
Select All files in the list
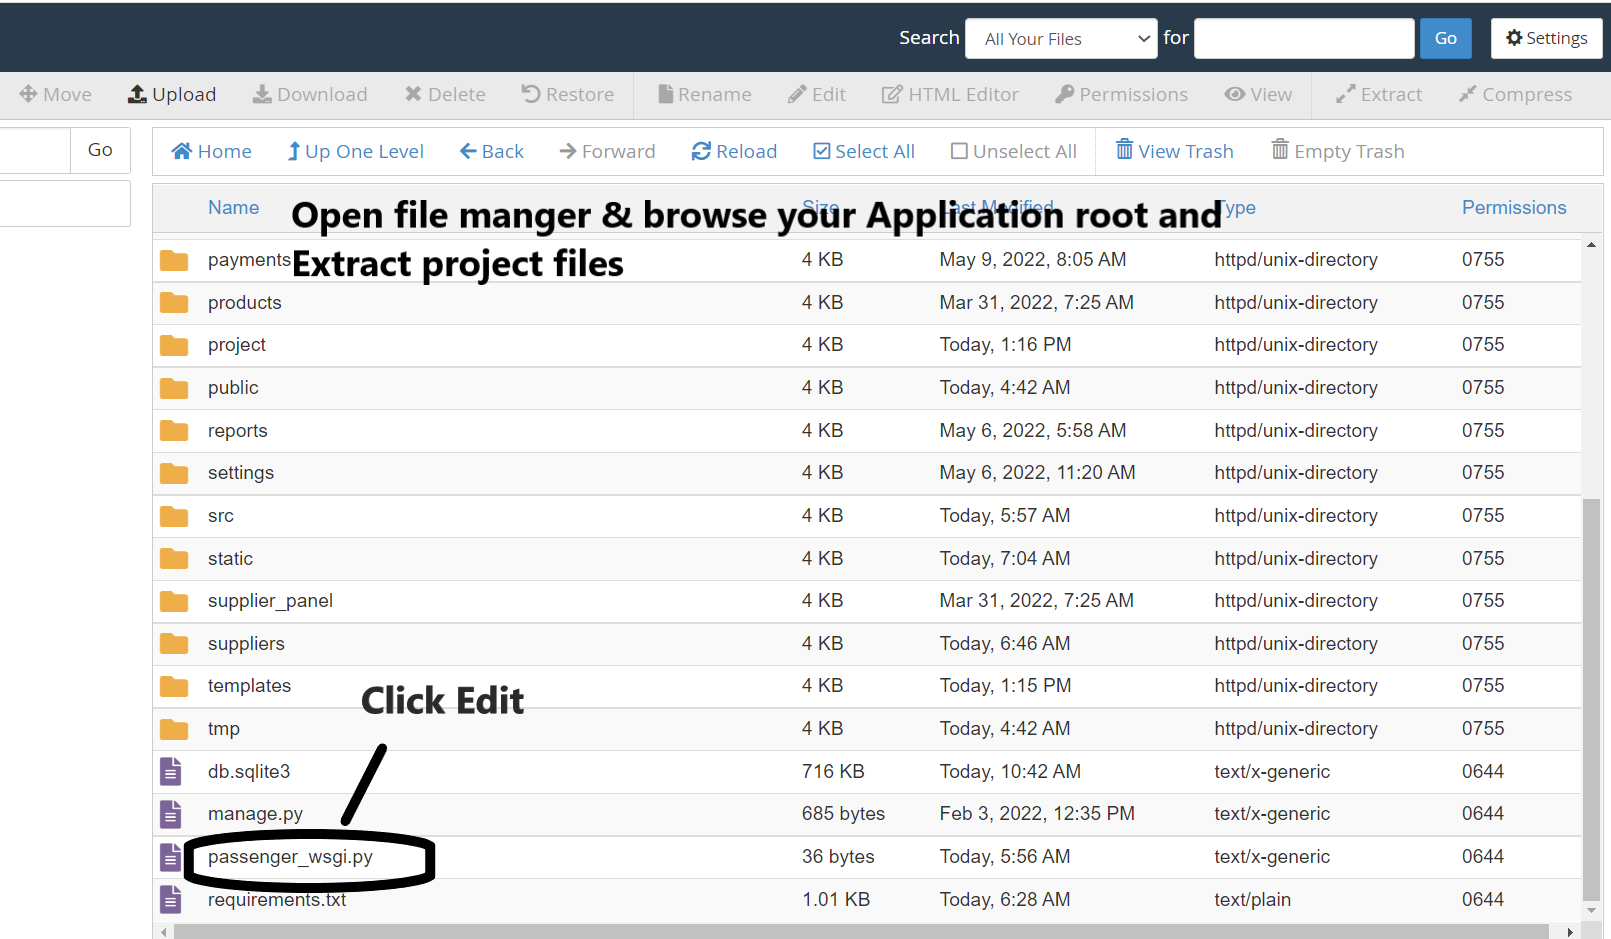tap(863, 150)
